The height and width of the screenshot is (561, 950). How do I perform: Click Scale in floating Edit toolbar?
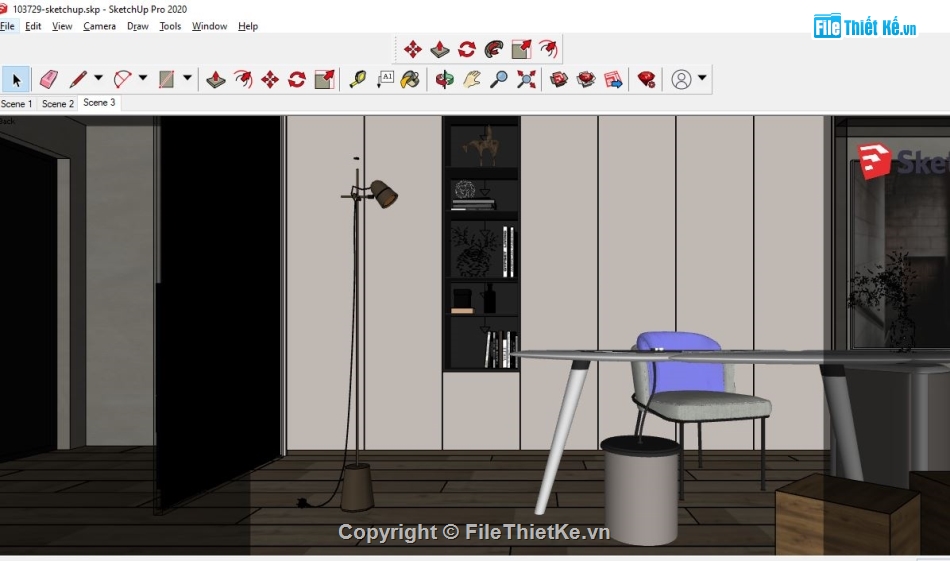point(521,49)
